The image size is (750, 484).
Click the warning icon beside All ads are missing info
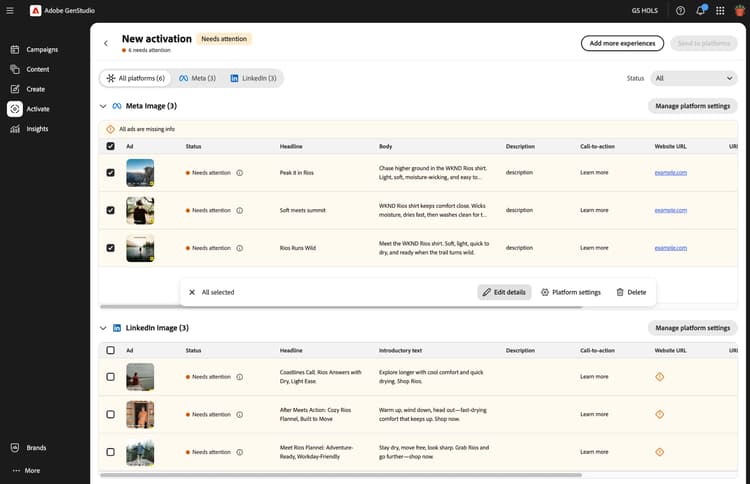coord(110,129)
